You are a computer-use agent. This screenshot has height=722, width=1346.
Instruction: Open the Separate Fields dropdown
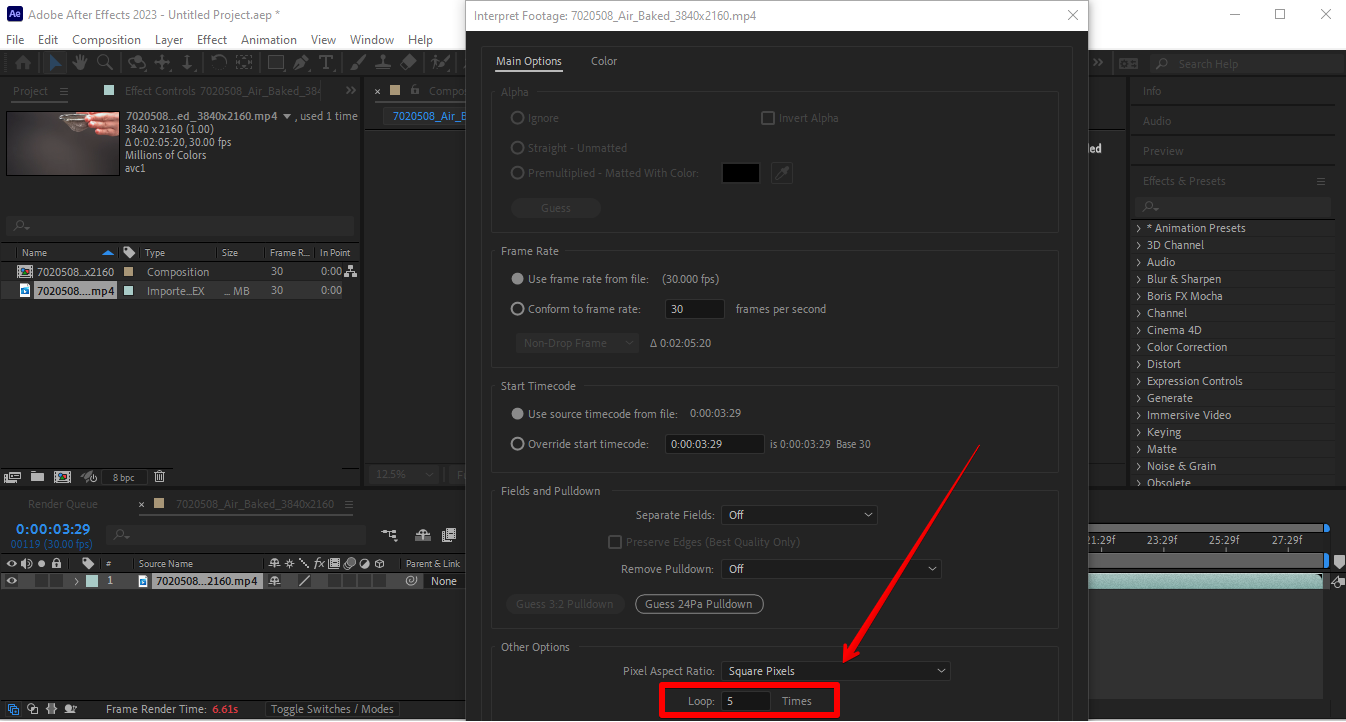click(799, 514)
